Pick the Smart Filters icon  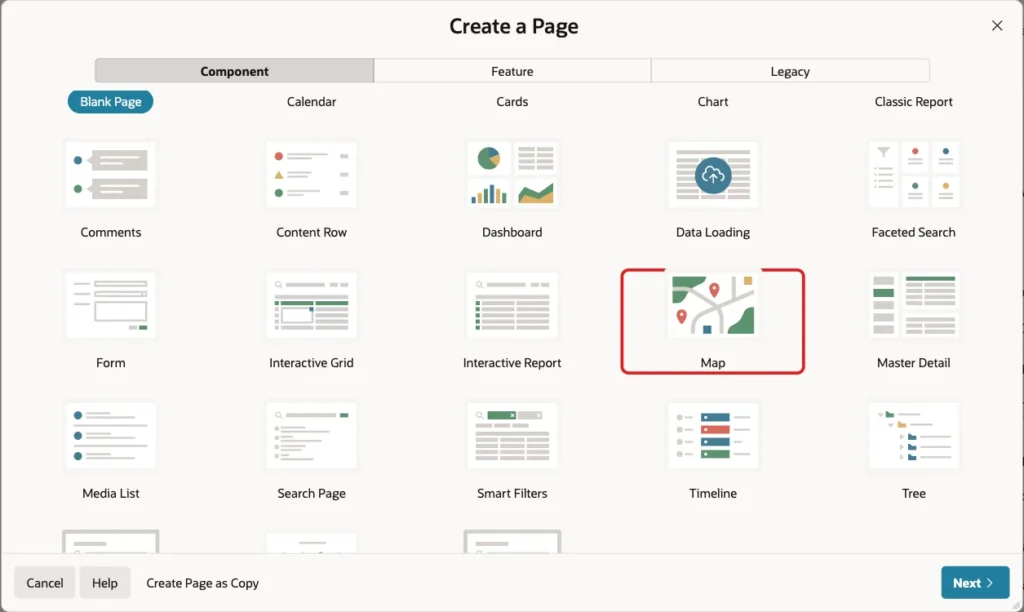click(x=512, y=436)
